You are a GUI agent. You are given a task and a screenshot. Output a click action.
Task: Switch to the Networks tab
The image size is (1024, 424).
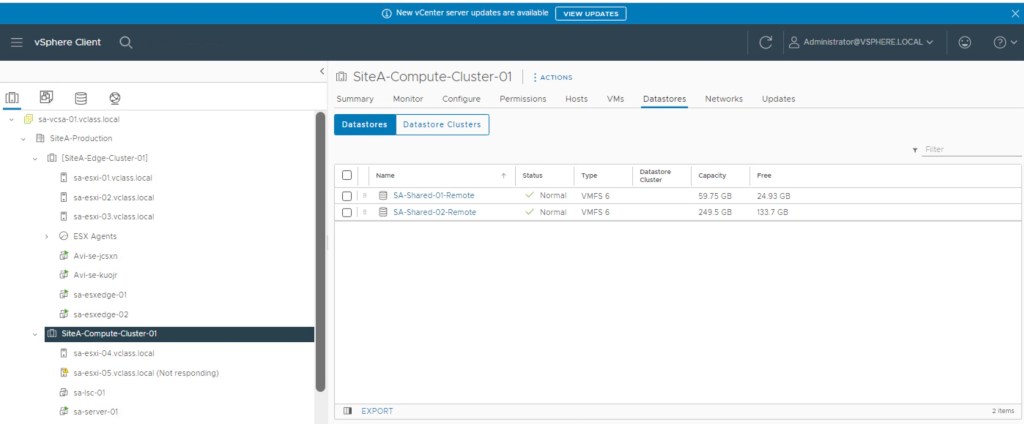[723, 99]
